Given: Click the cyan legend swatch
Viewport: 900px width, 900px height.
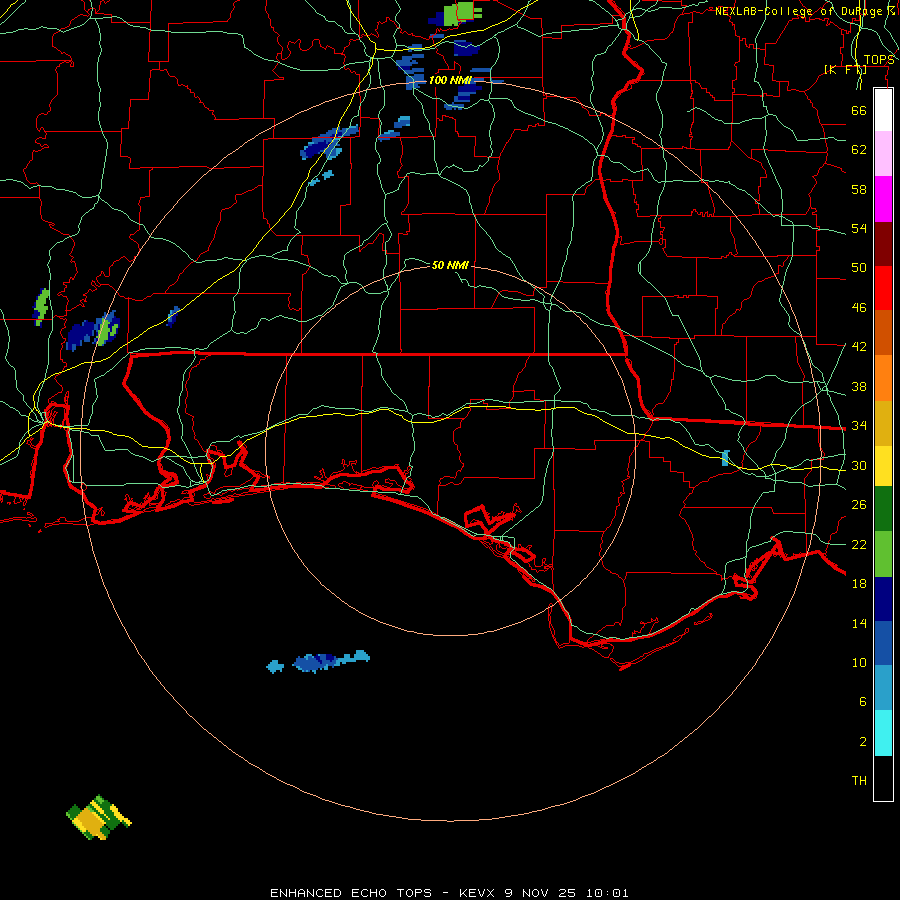Looking at the screenshot, I should point(883,733).
